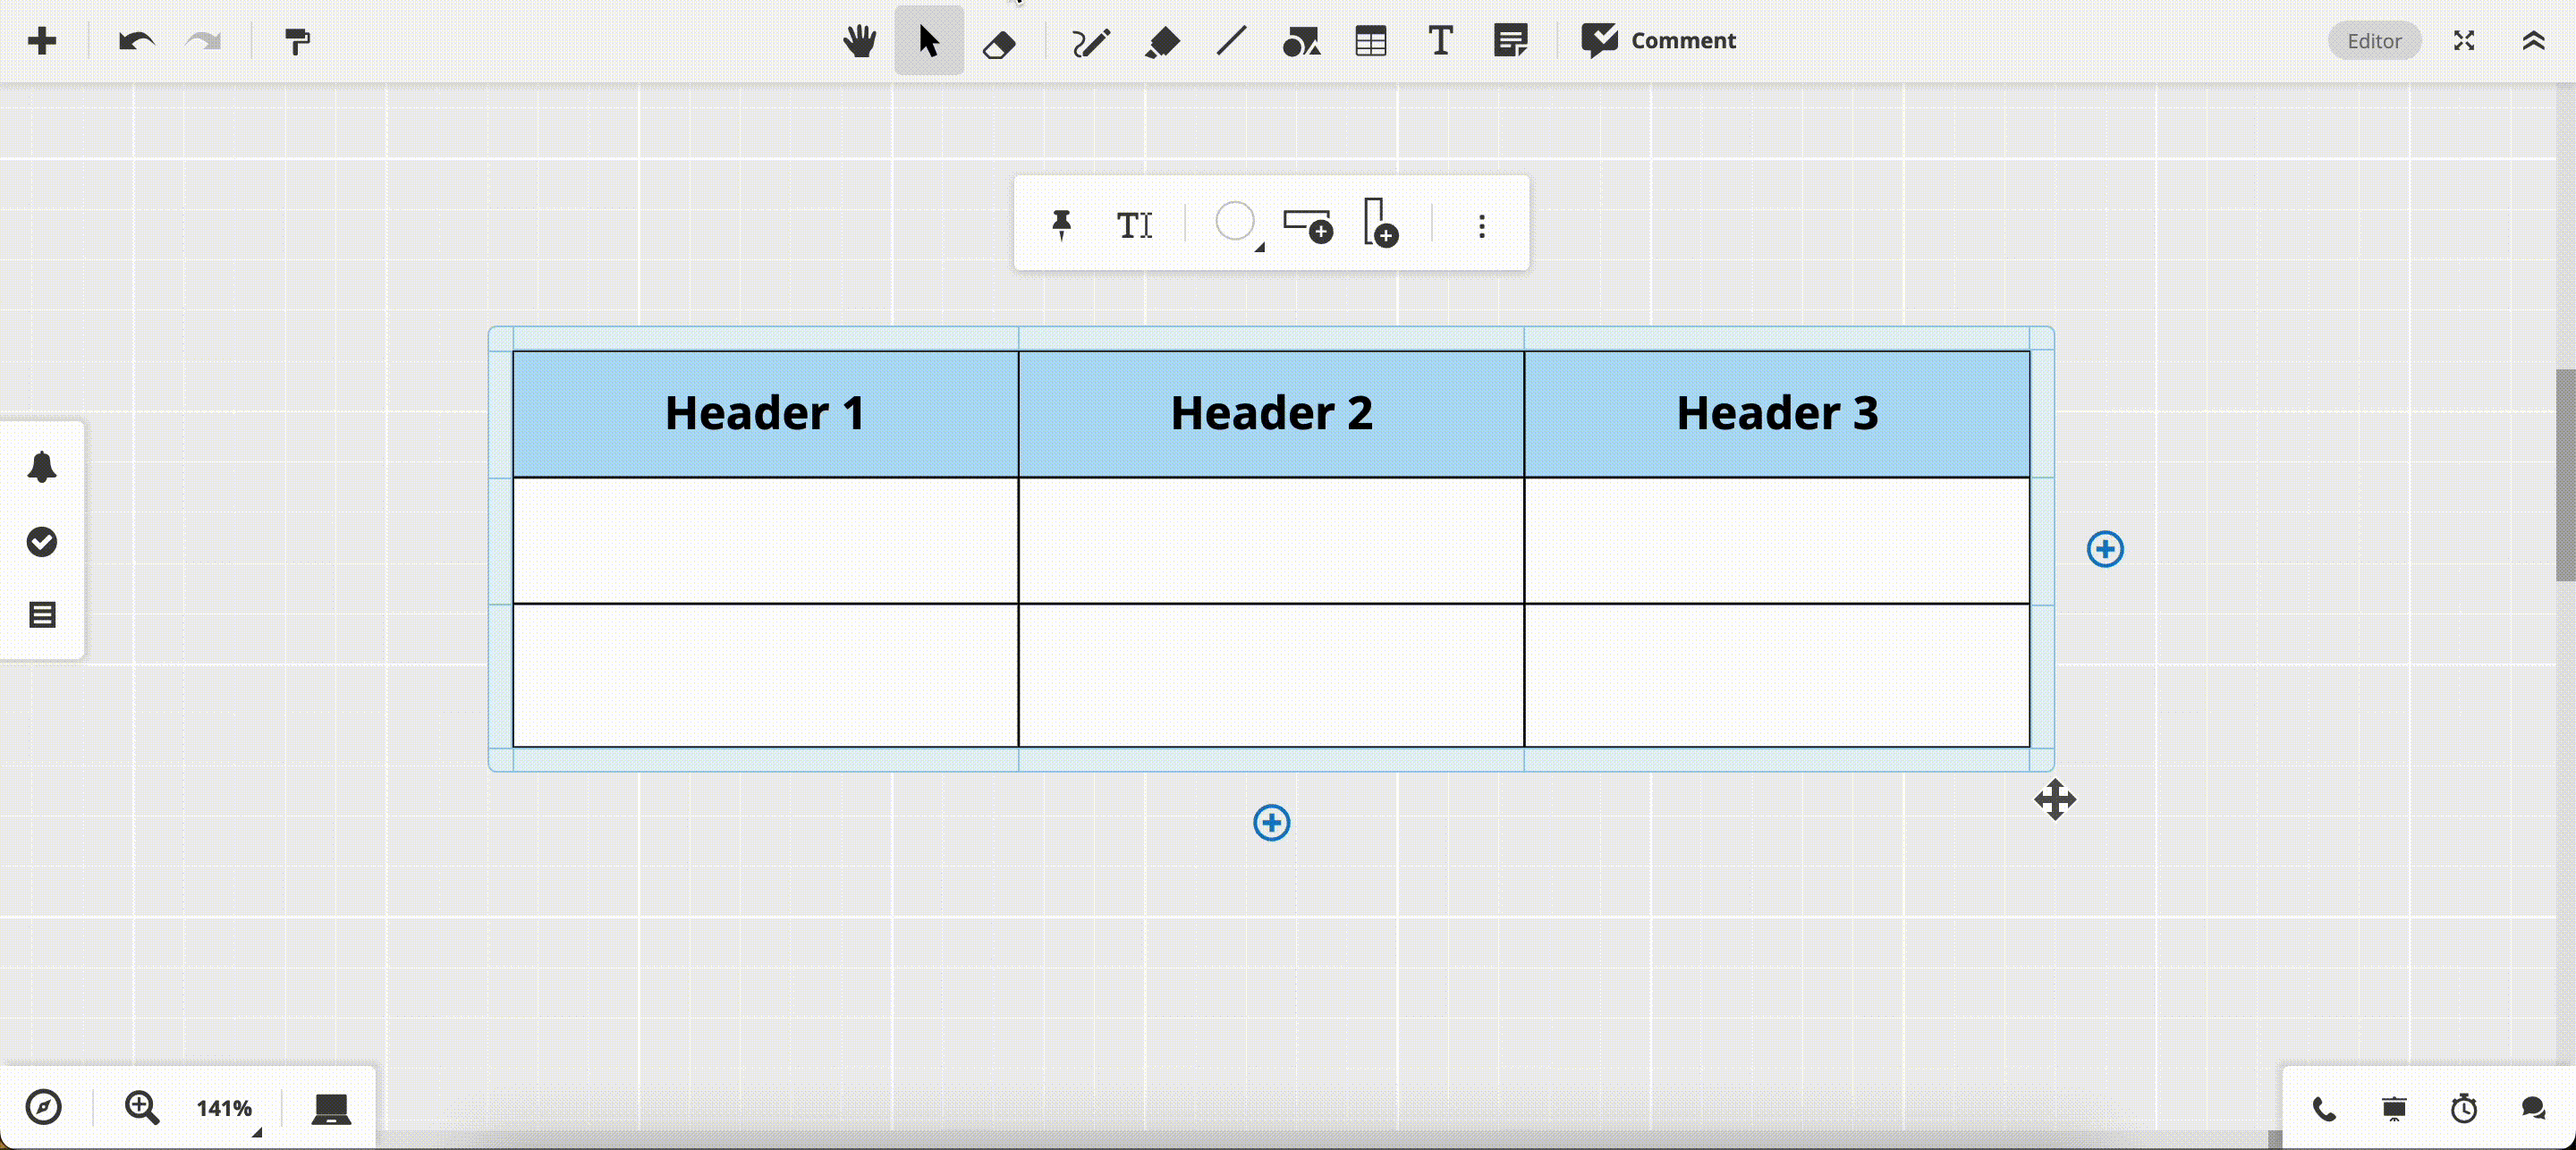
Task: Open the text style options for the table
Action: (x=1135, y=225)
